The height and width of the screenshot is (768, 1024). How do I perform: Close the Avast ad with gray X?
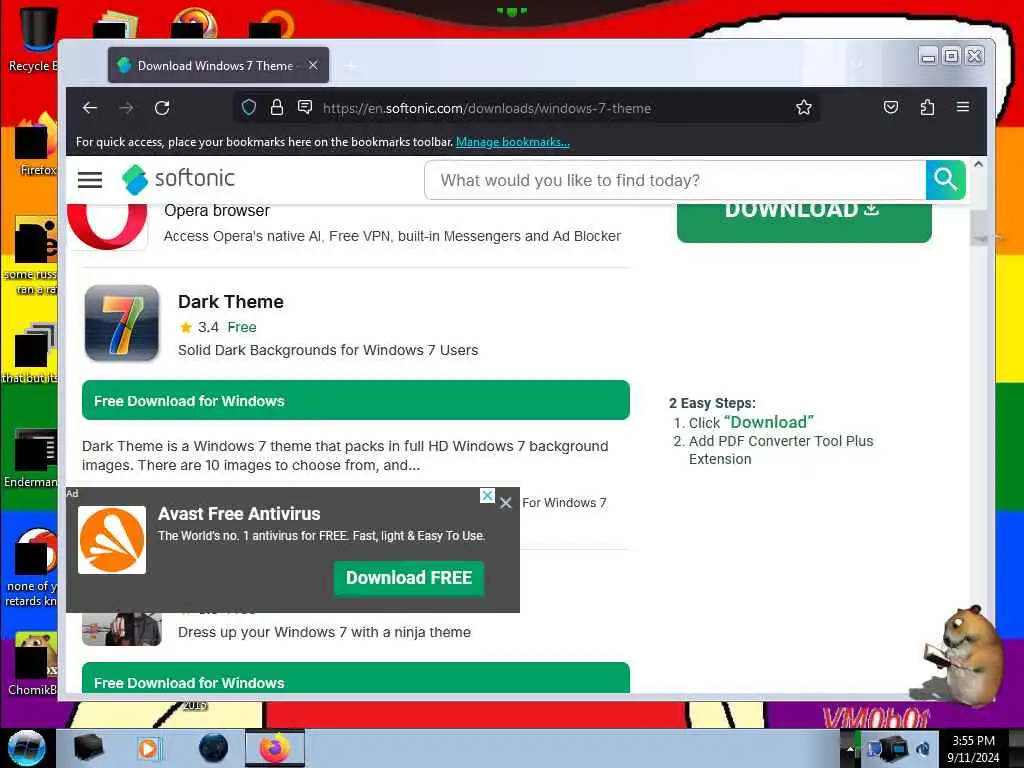[x=506, y=503]
